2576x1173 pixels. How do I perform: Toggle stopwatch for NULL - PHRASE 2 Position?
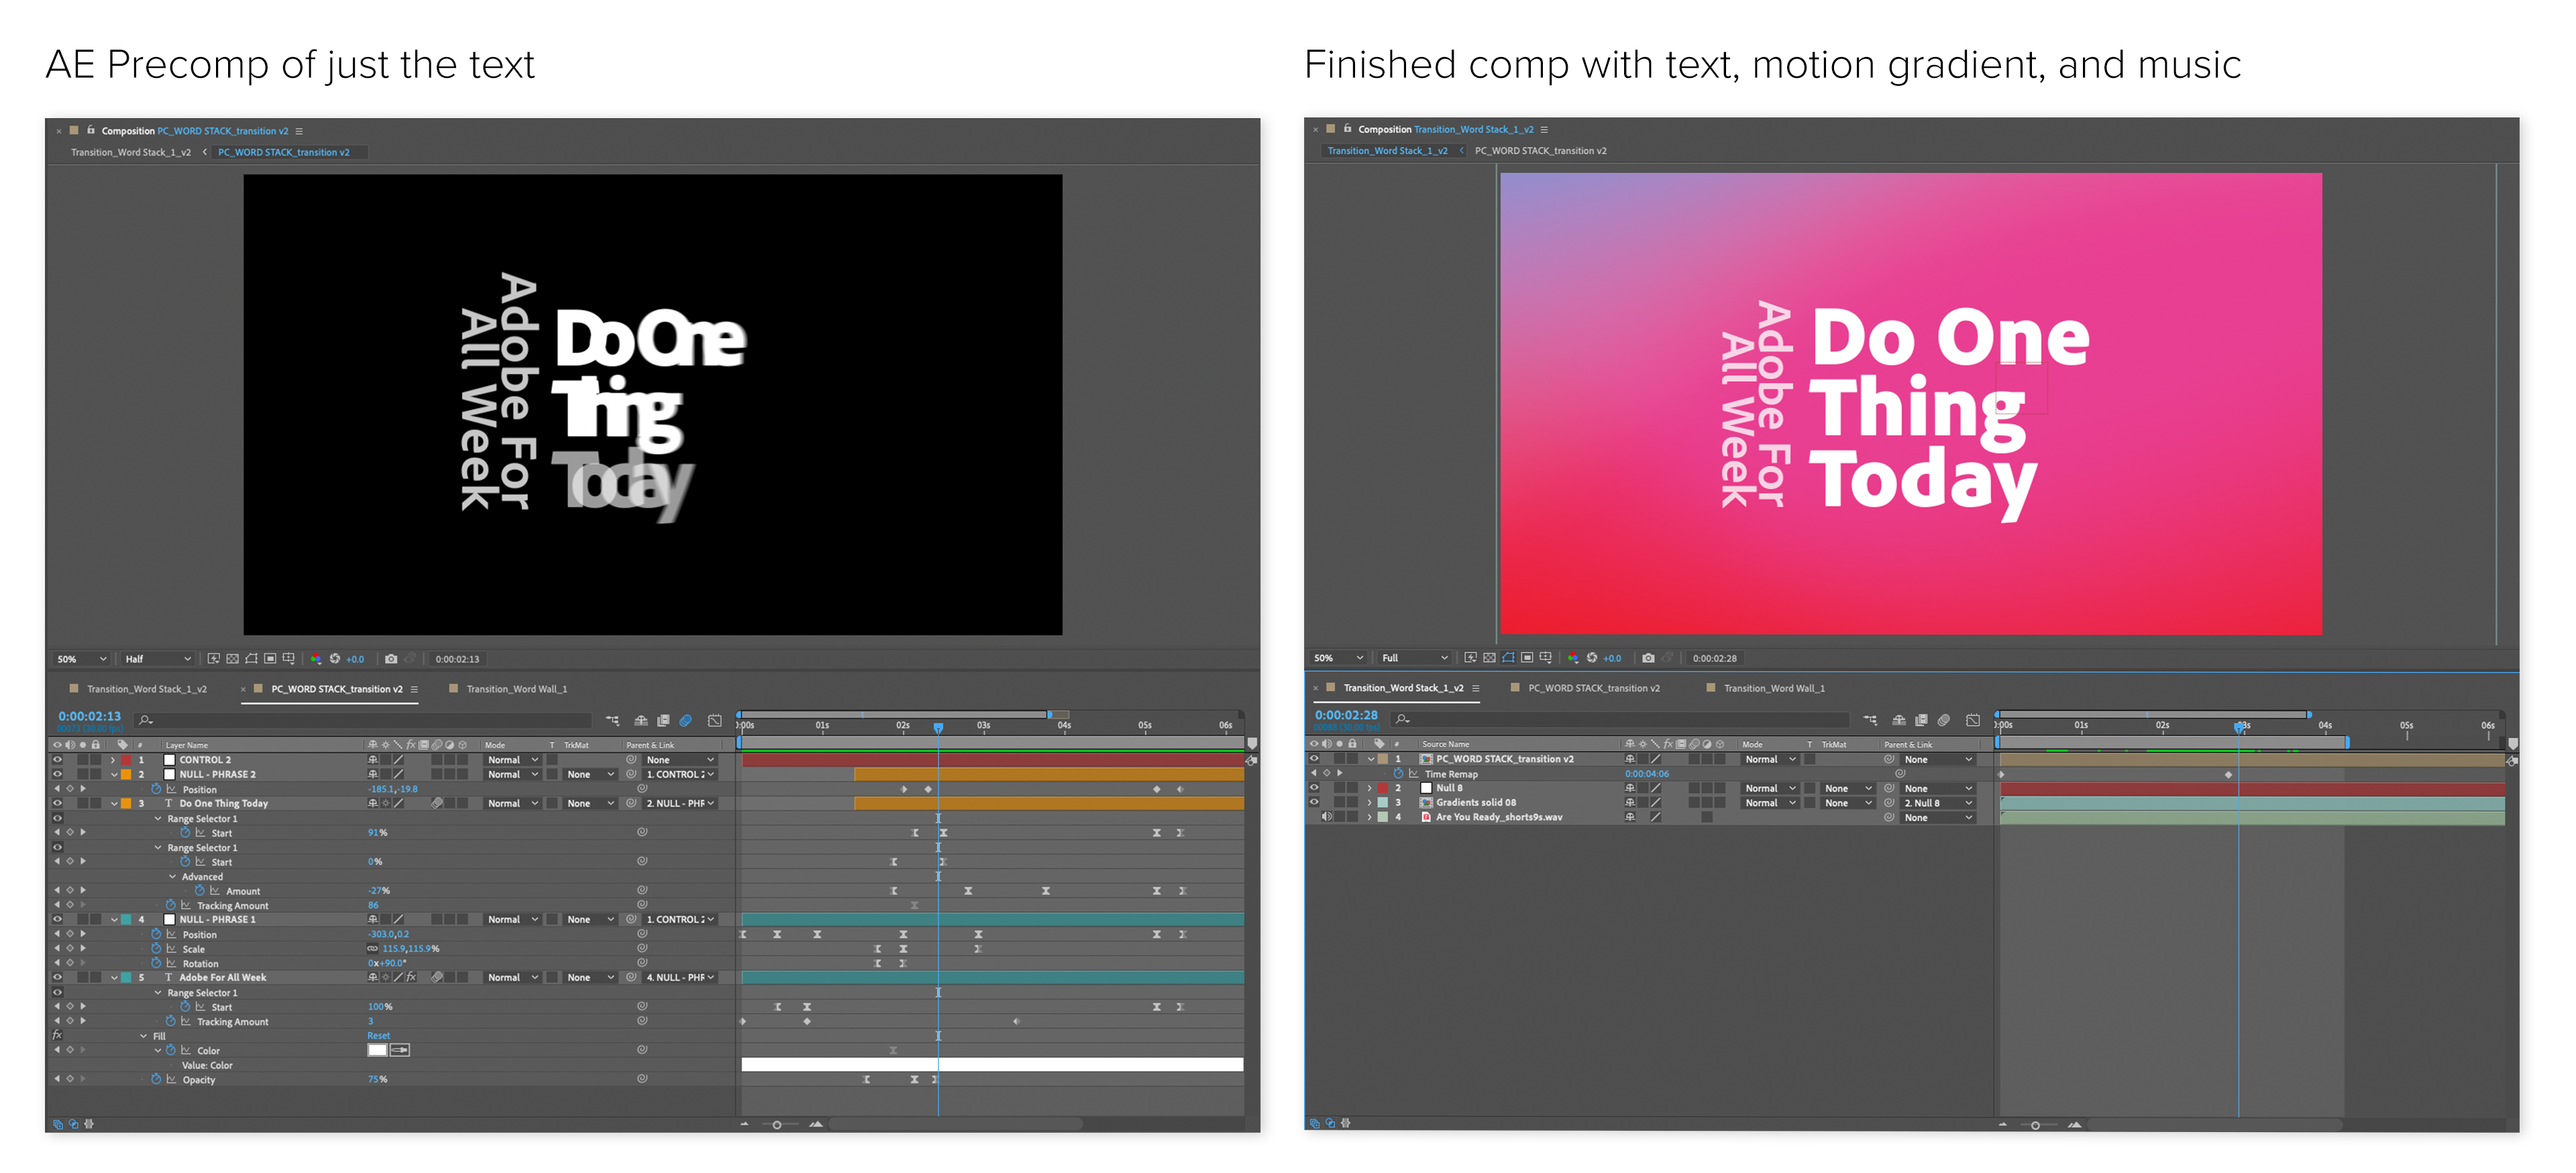point(156,789)
